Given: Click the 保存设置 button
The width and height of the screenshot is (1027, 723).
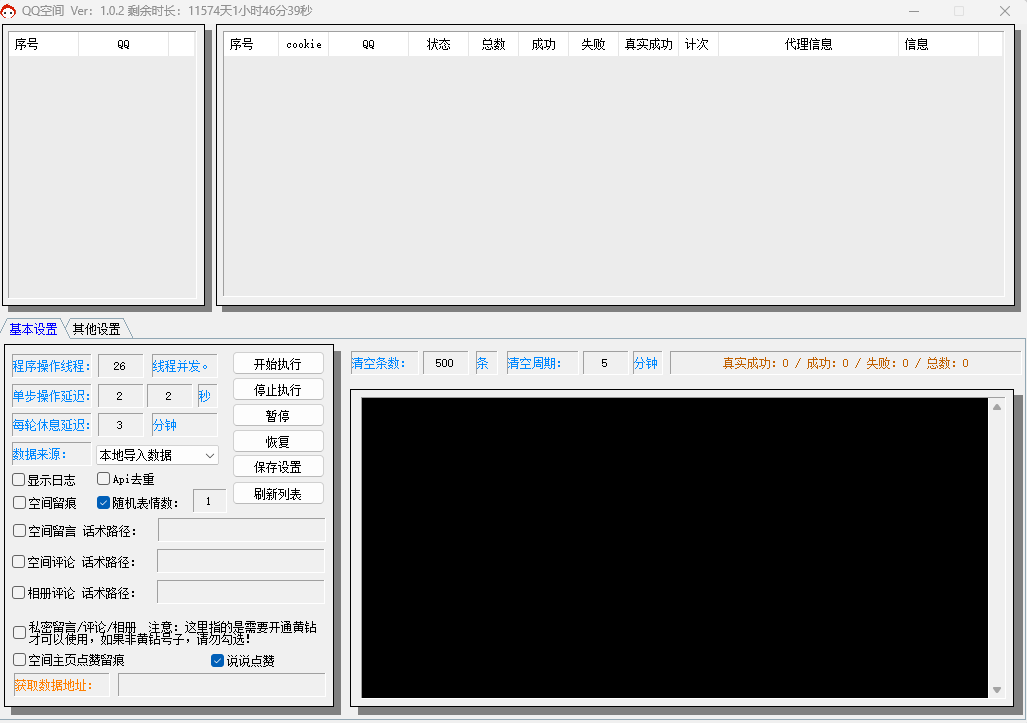Looking at the screenshot, I should point(278,467).
